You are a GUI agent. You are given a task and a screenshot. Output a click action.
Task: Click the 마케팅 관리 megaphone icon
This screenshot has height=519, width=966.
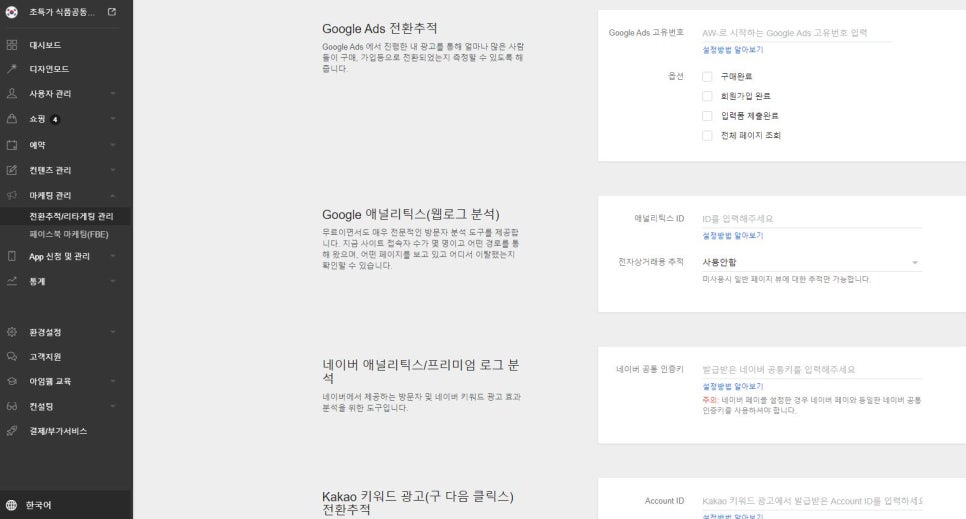point(12,195)
